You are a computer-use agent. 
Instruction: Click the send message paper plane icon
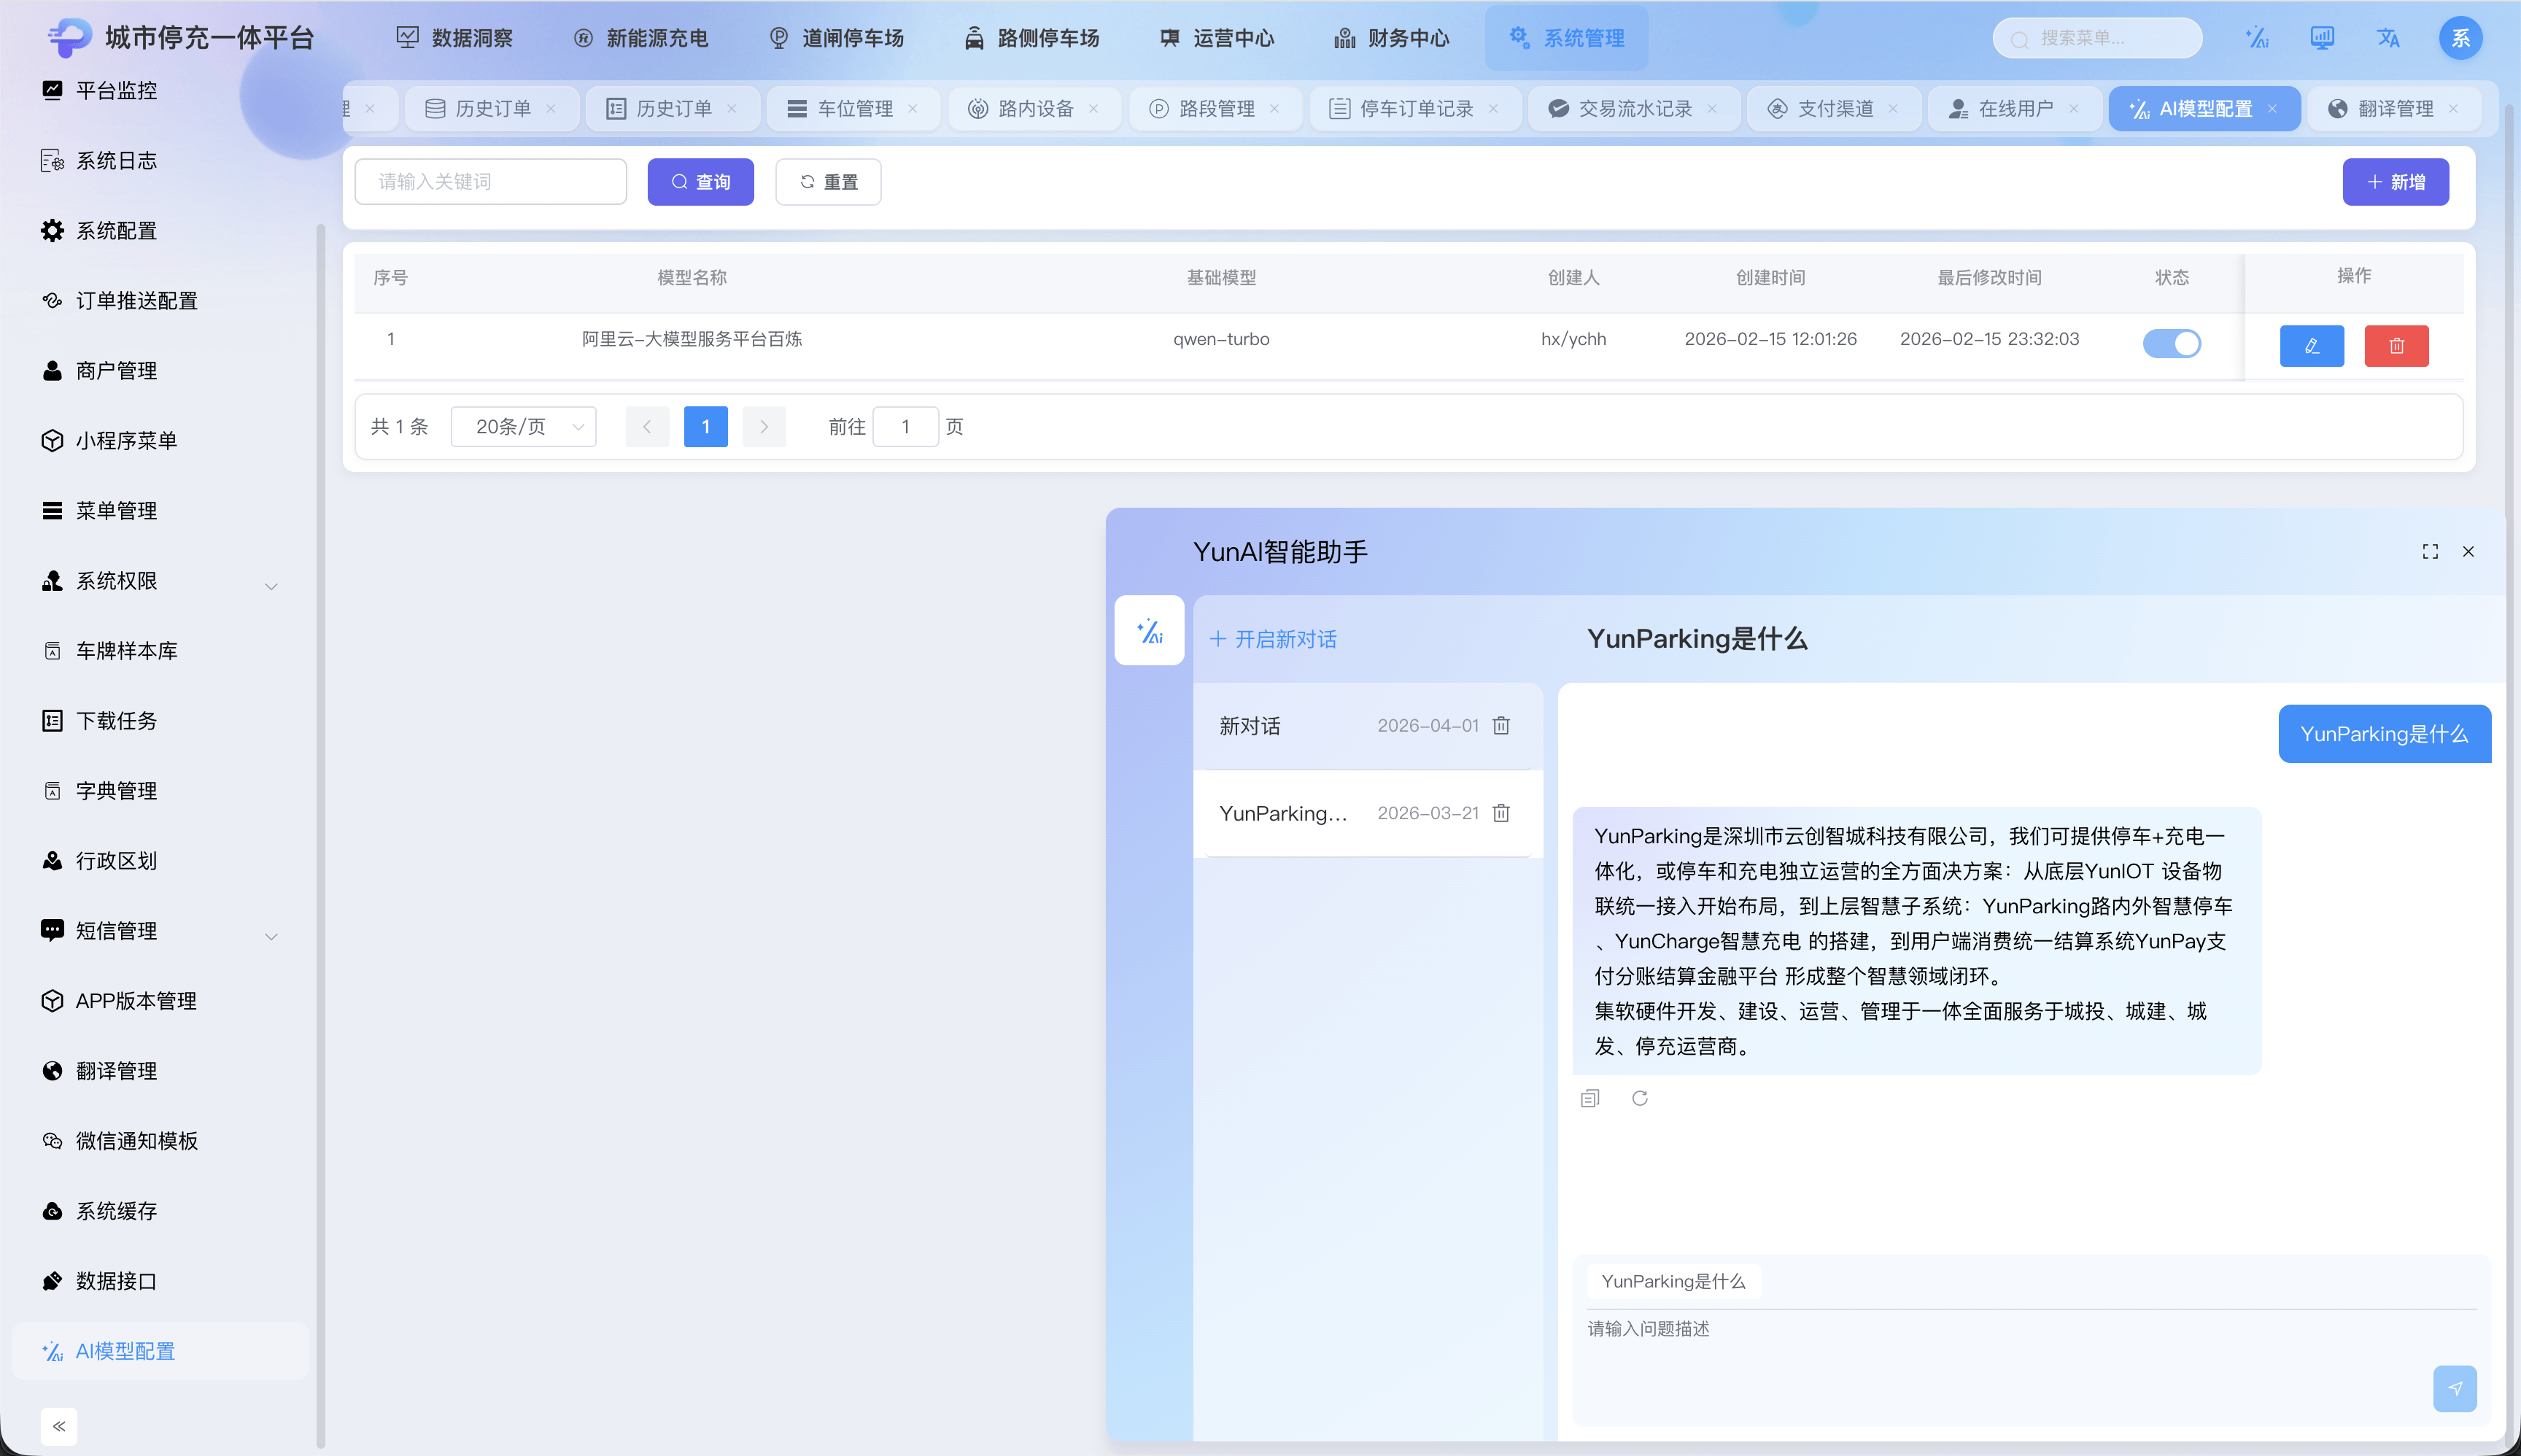2454,1388
